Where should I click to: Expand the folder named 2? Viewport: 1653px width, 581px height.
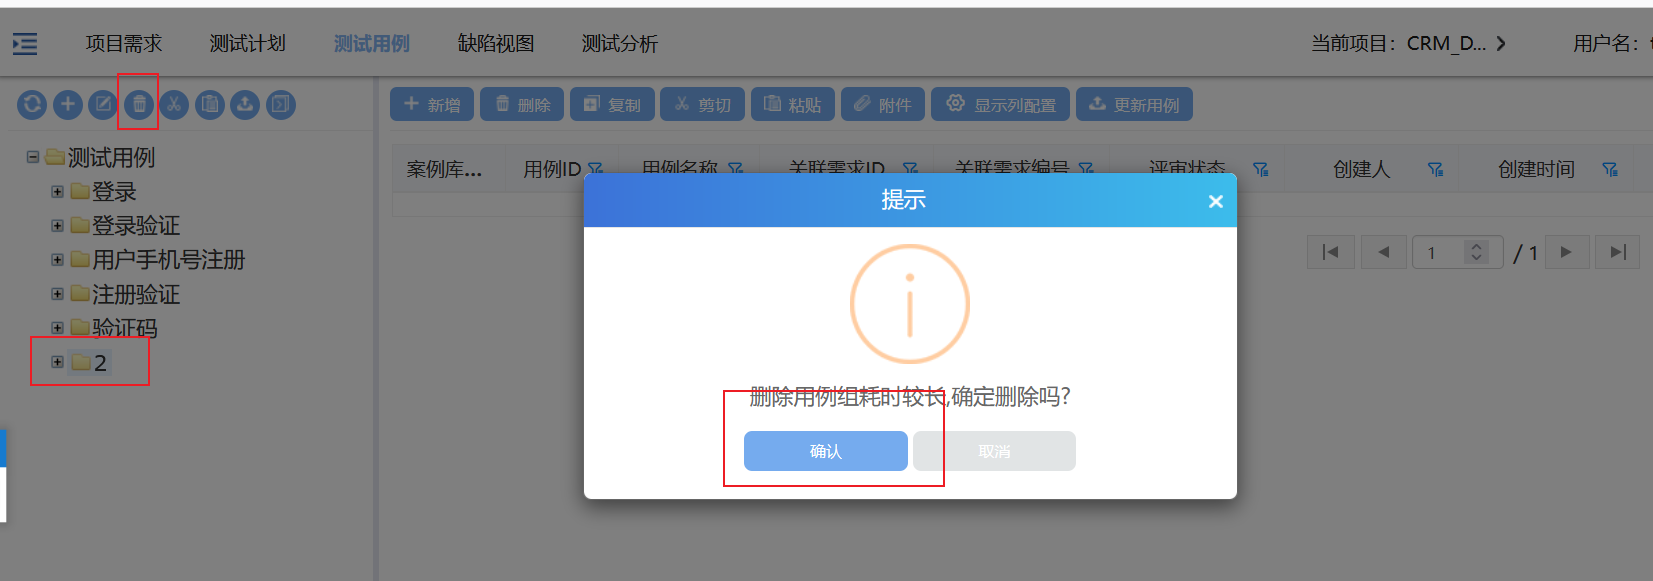pos(57,362)
